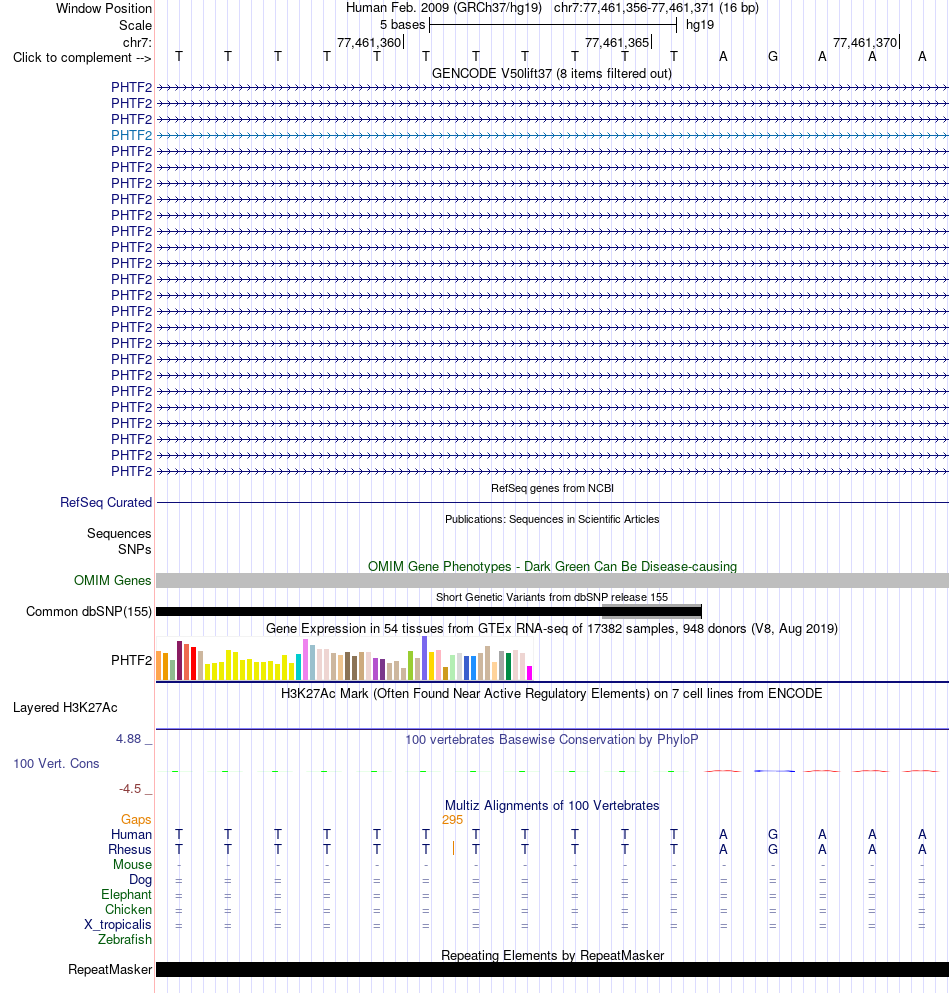Click the blue PhyloP conservation mark under G
The width and height of the screenshot is (950, 993).
[775, 771]
